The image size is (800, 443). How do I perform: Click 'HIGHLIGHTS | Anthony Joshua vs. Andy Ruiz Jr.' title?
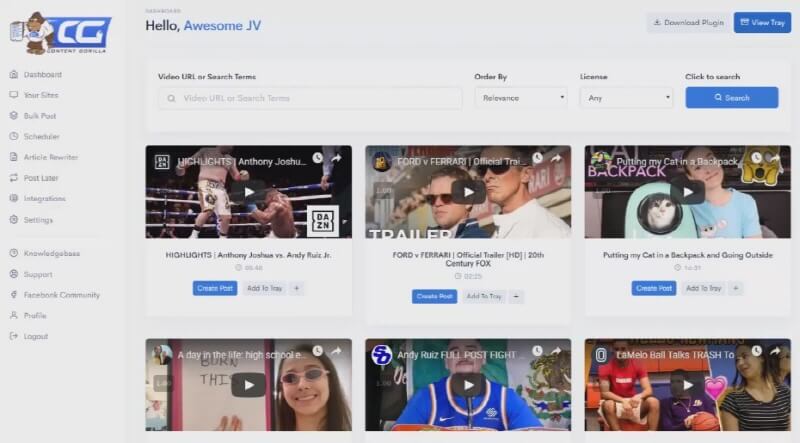point(248,255)
